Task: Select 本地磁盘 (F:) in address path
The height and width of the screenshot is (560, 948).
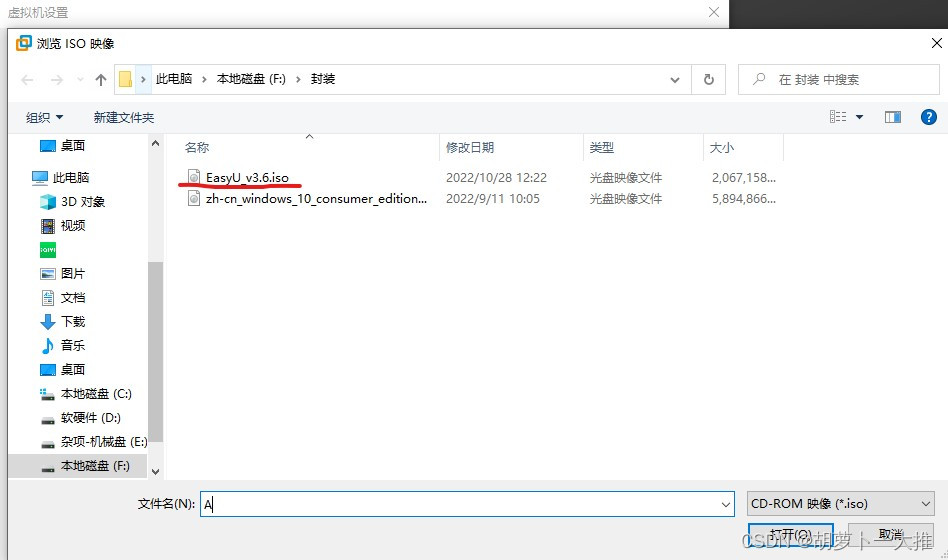Action: click(252, 79)
